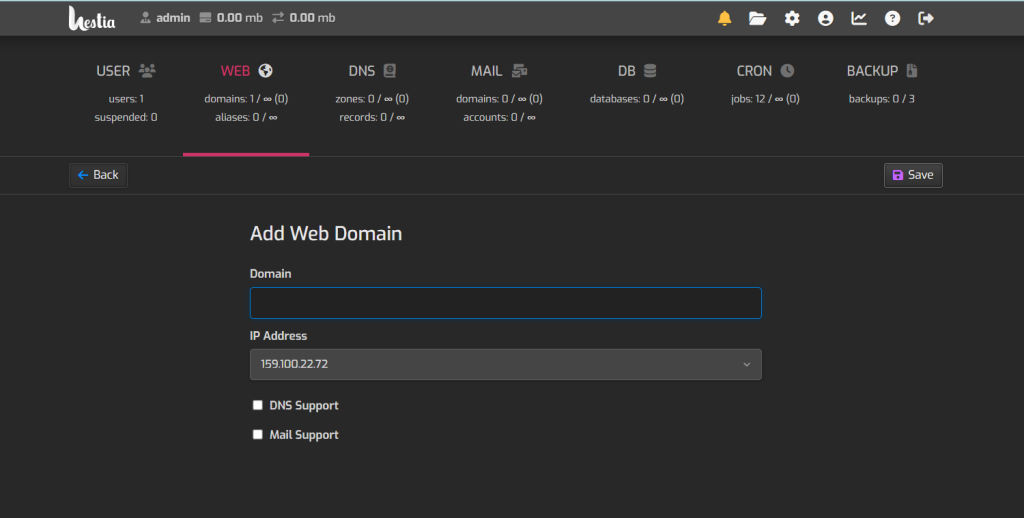1024x518 pixels.
Task: Open the notifications bell icon
Action: pyautogui.click(x=724, y=18)
